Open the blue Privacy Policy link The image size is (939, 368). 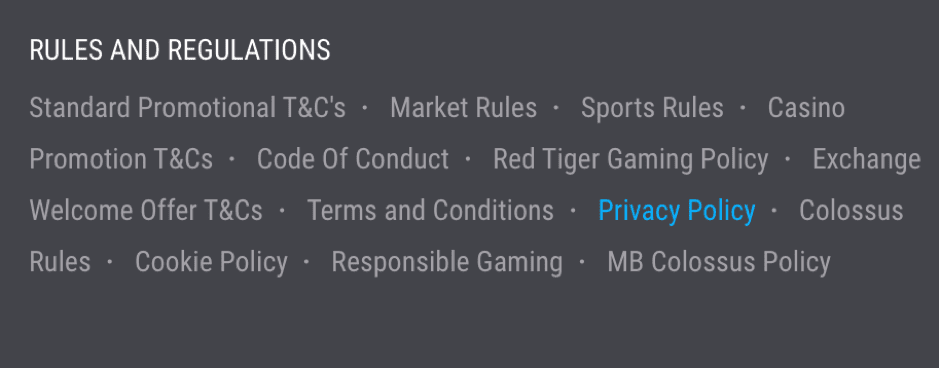(x=677, y=211)
